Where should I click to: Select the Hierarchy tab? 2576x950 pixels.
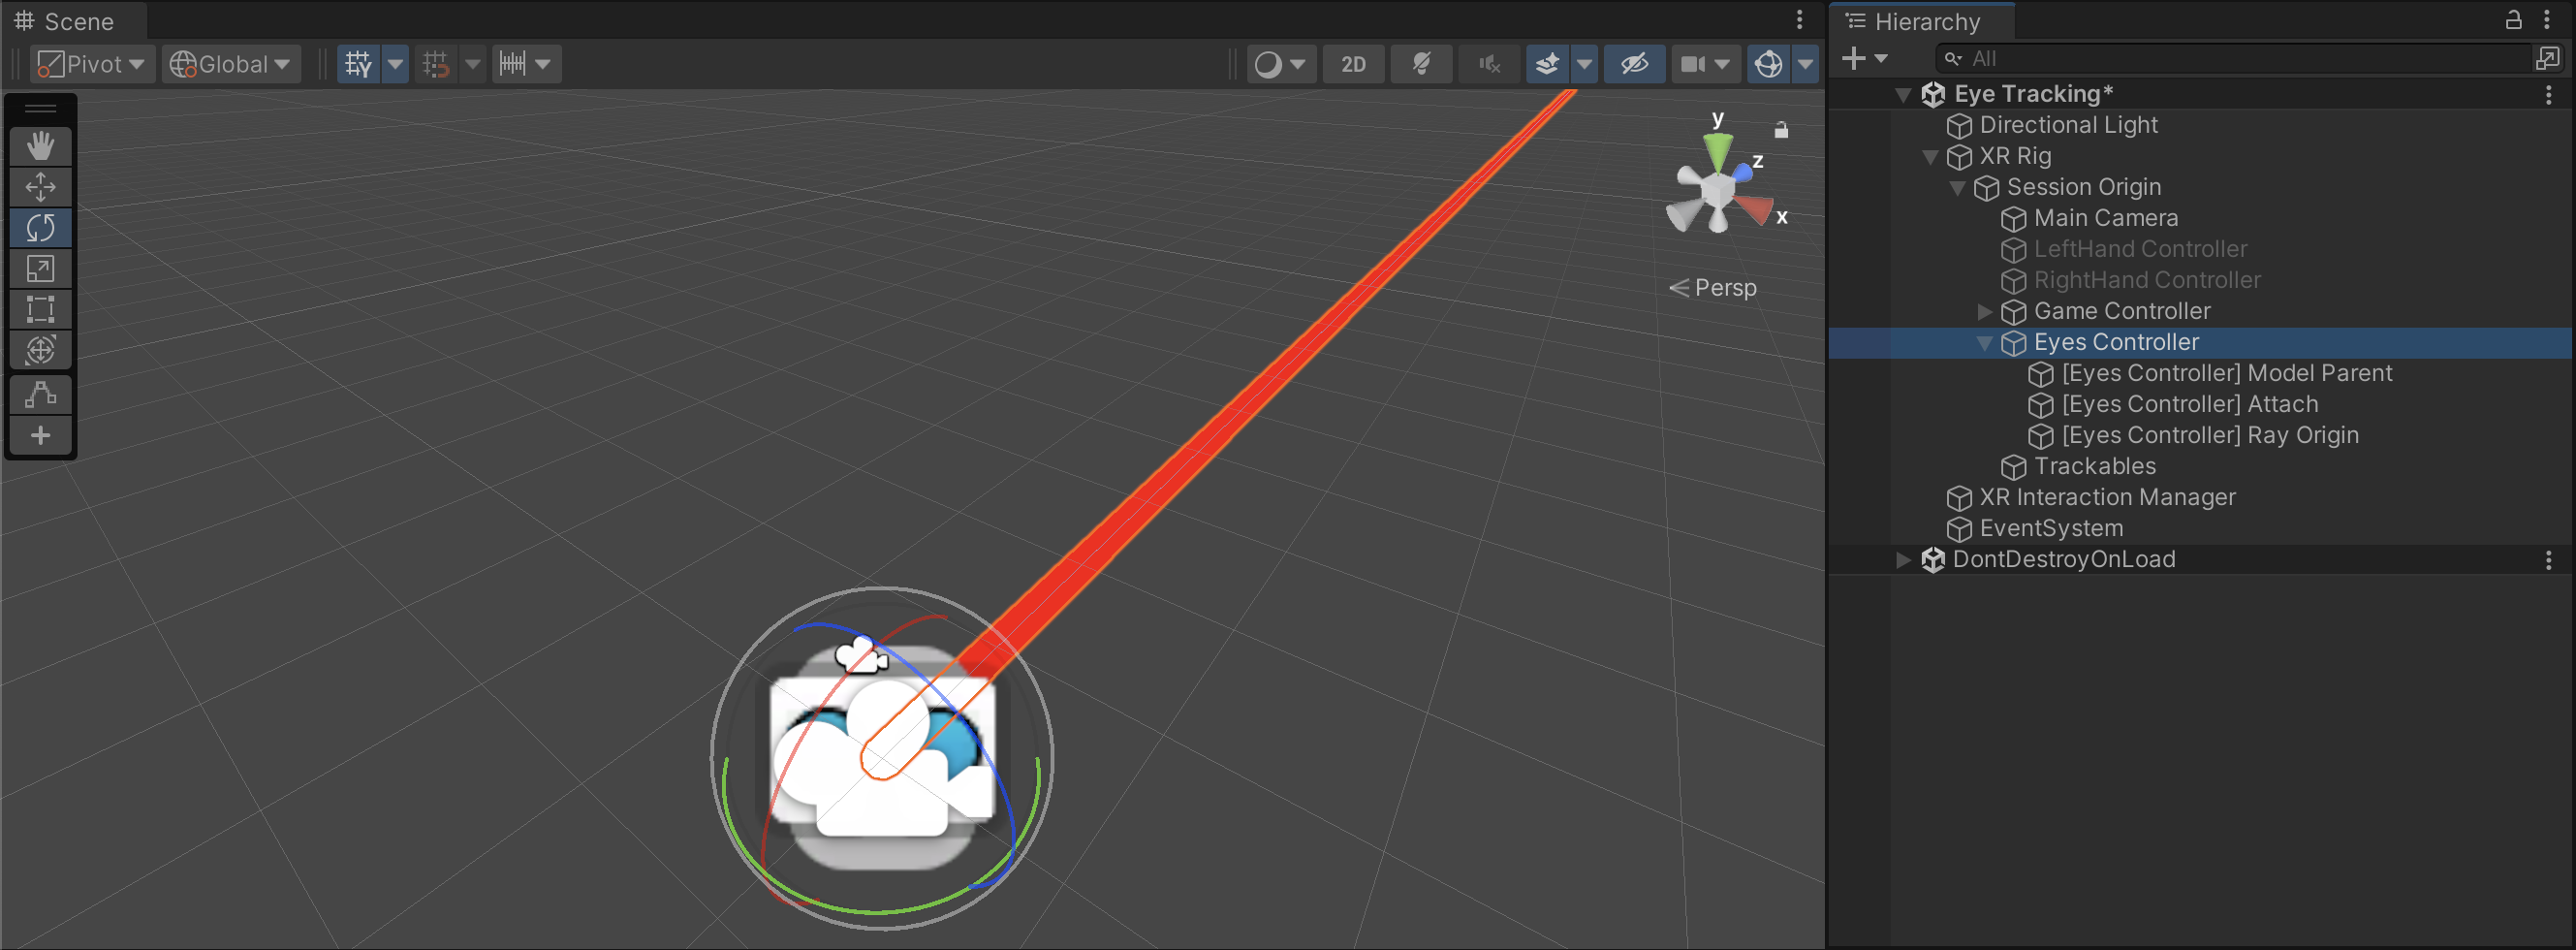click(1926, 21)
